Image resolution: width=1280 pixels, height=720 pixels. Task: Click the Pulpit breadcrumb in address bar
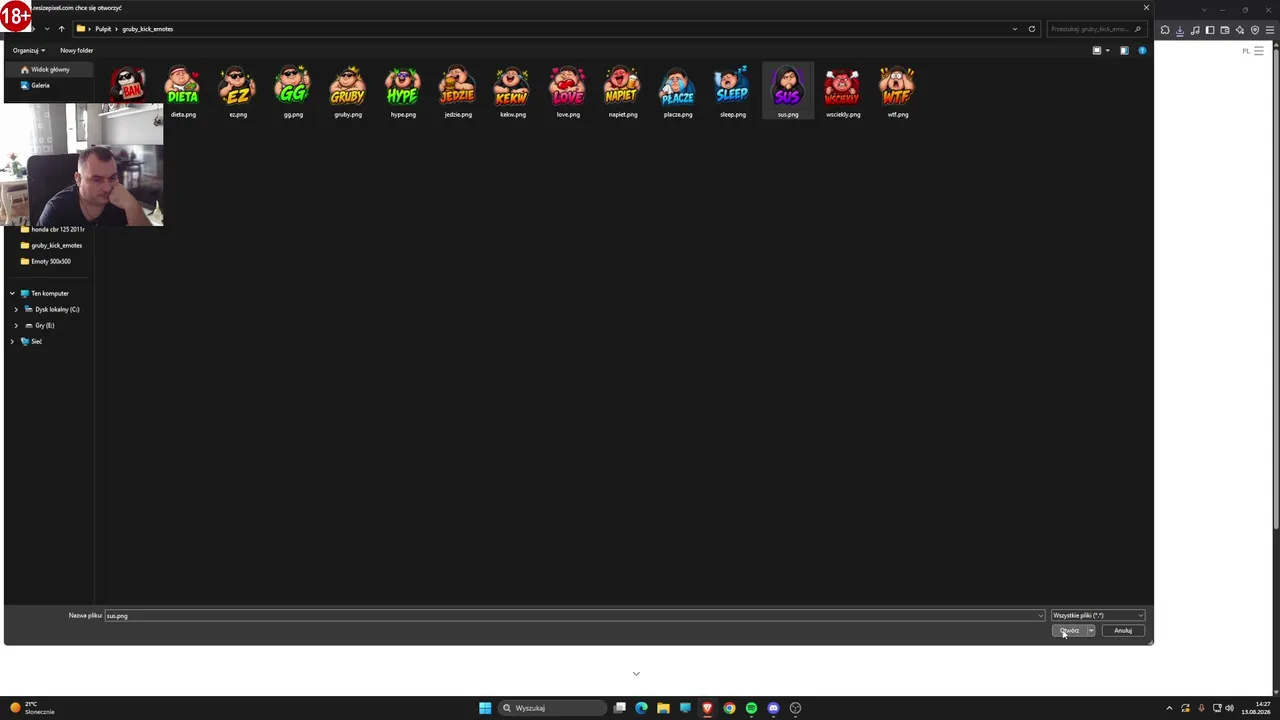pos(103,29)
